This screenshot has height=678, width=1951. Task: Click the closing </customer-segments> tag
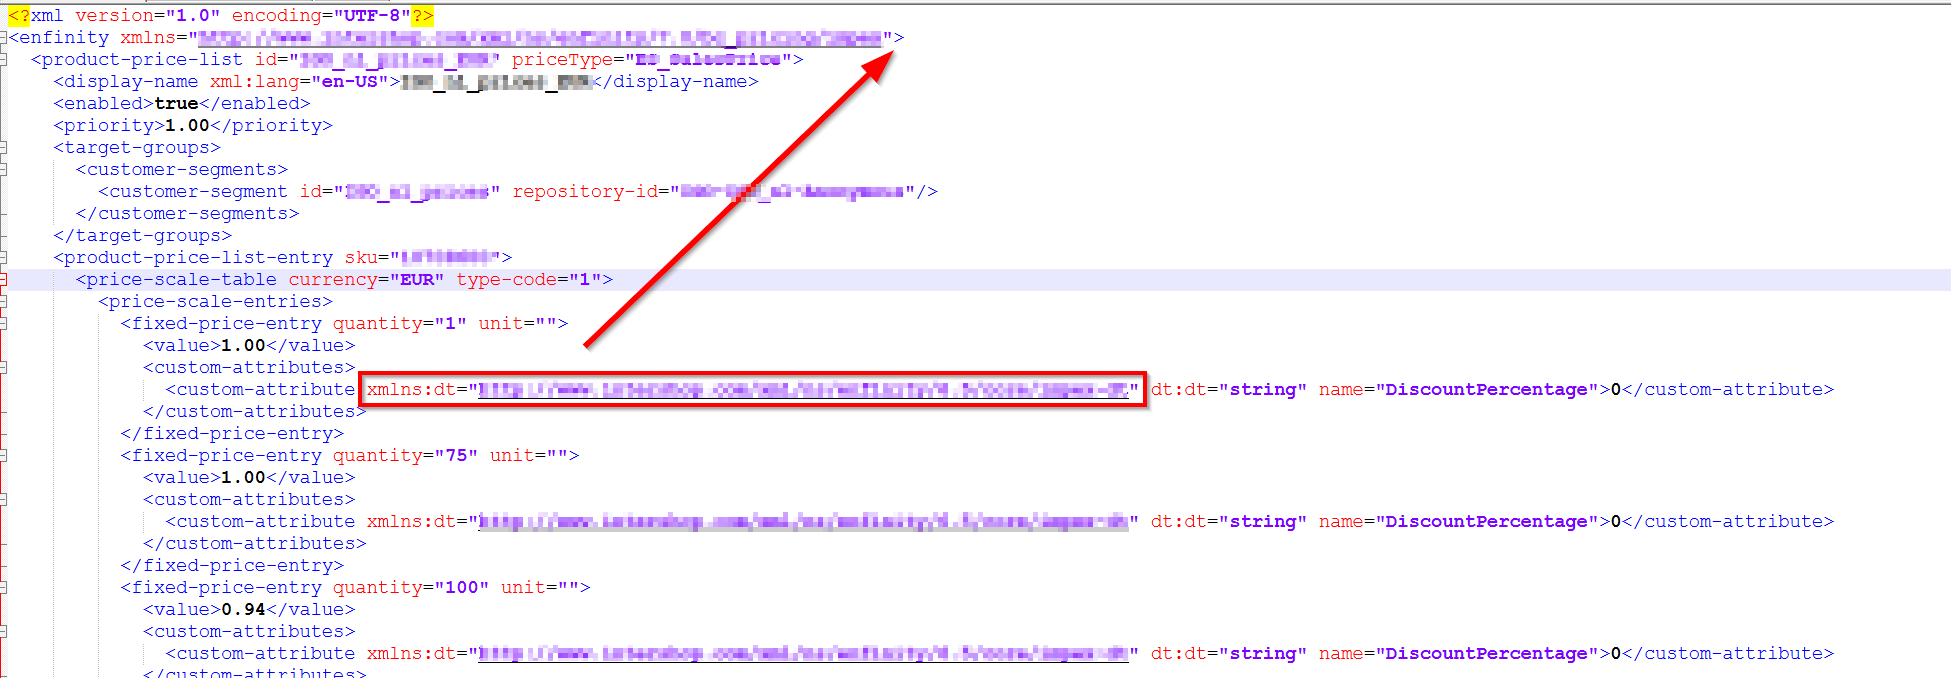187,214
